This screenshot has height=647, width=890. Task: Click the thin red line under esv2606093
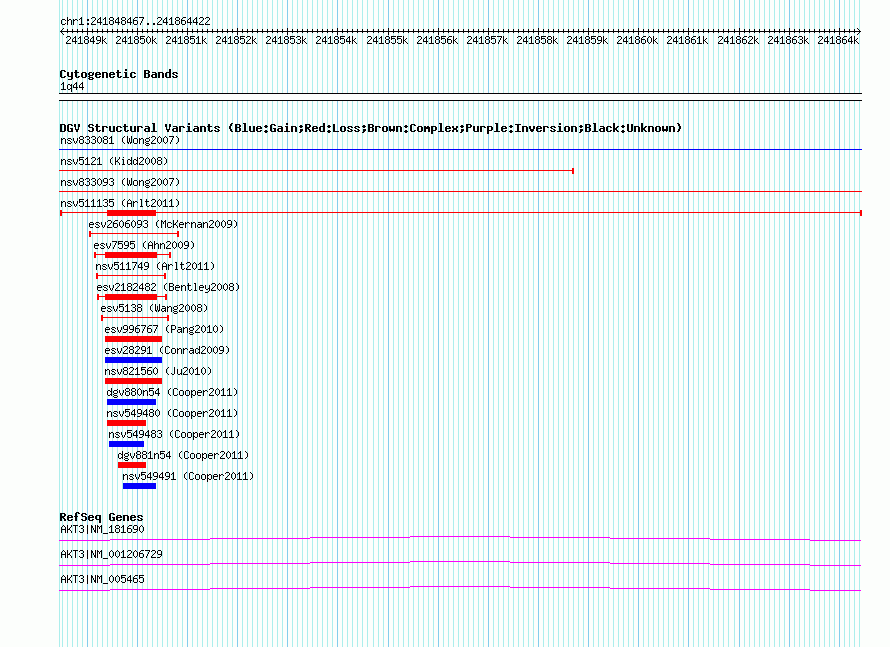coord(134,234)
